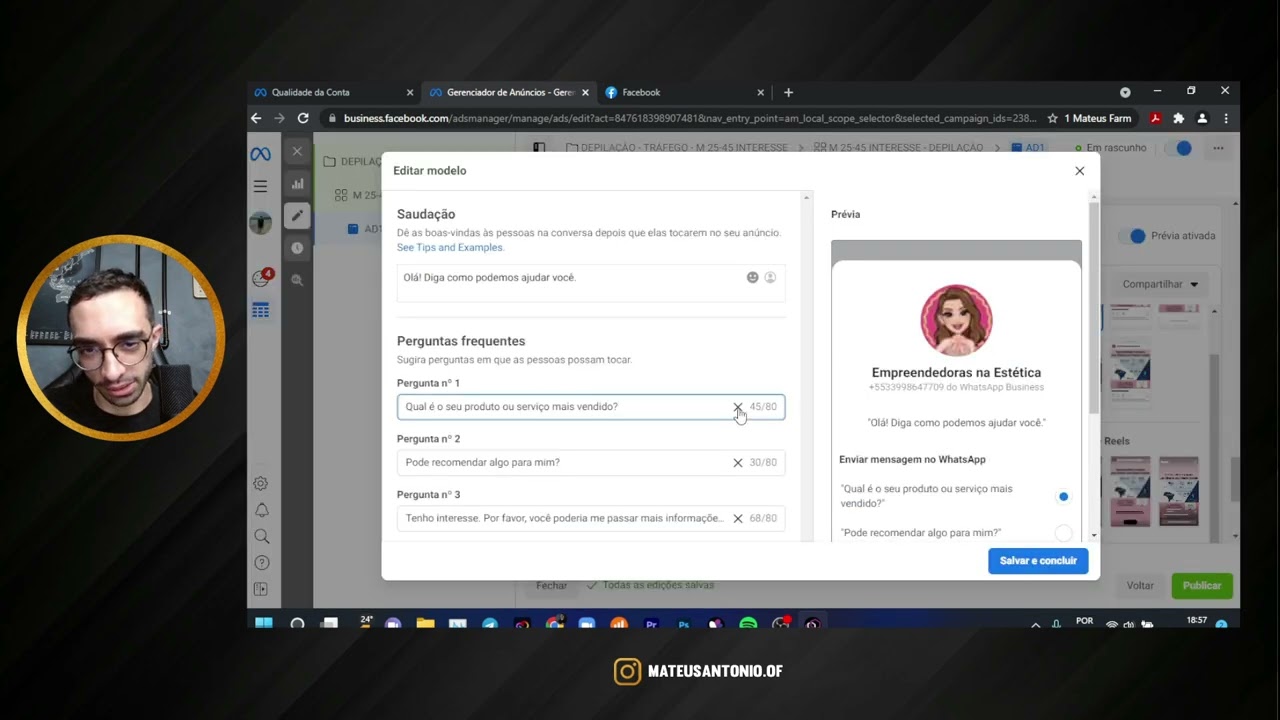This screenshot has height=720, width=1280.
Task: Select DEPILAÇÃO campaign folder in tree
Action: 351,161
